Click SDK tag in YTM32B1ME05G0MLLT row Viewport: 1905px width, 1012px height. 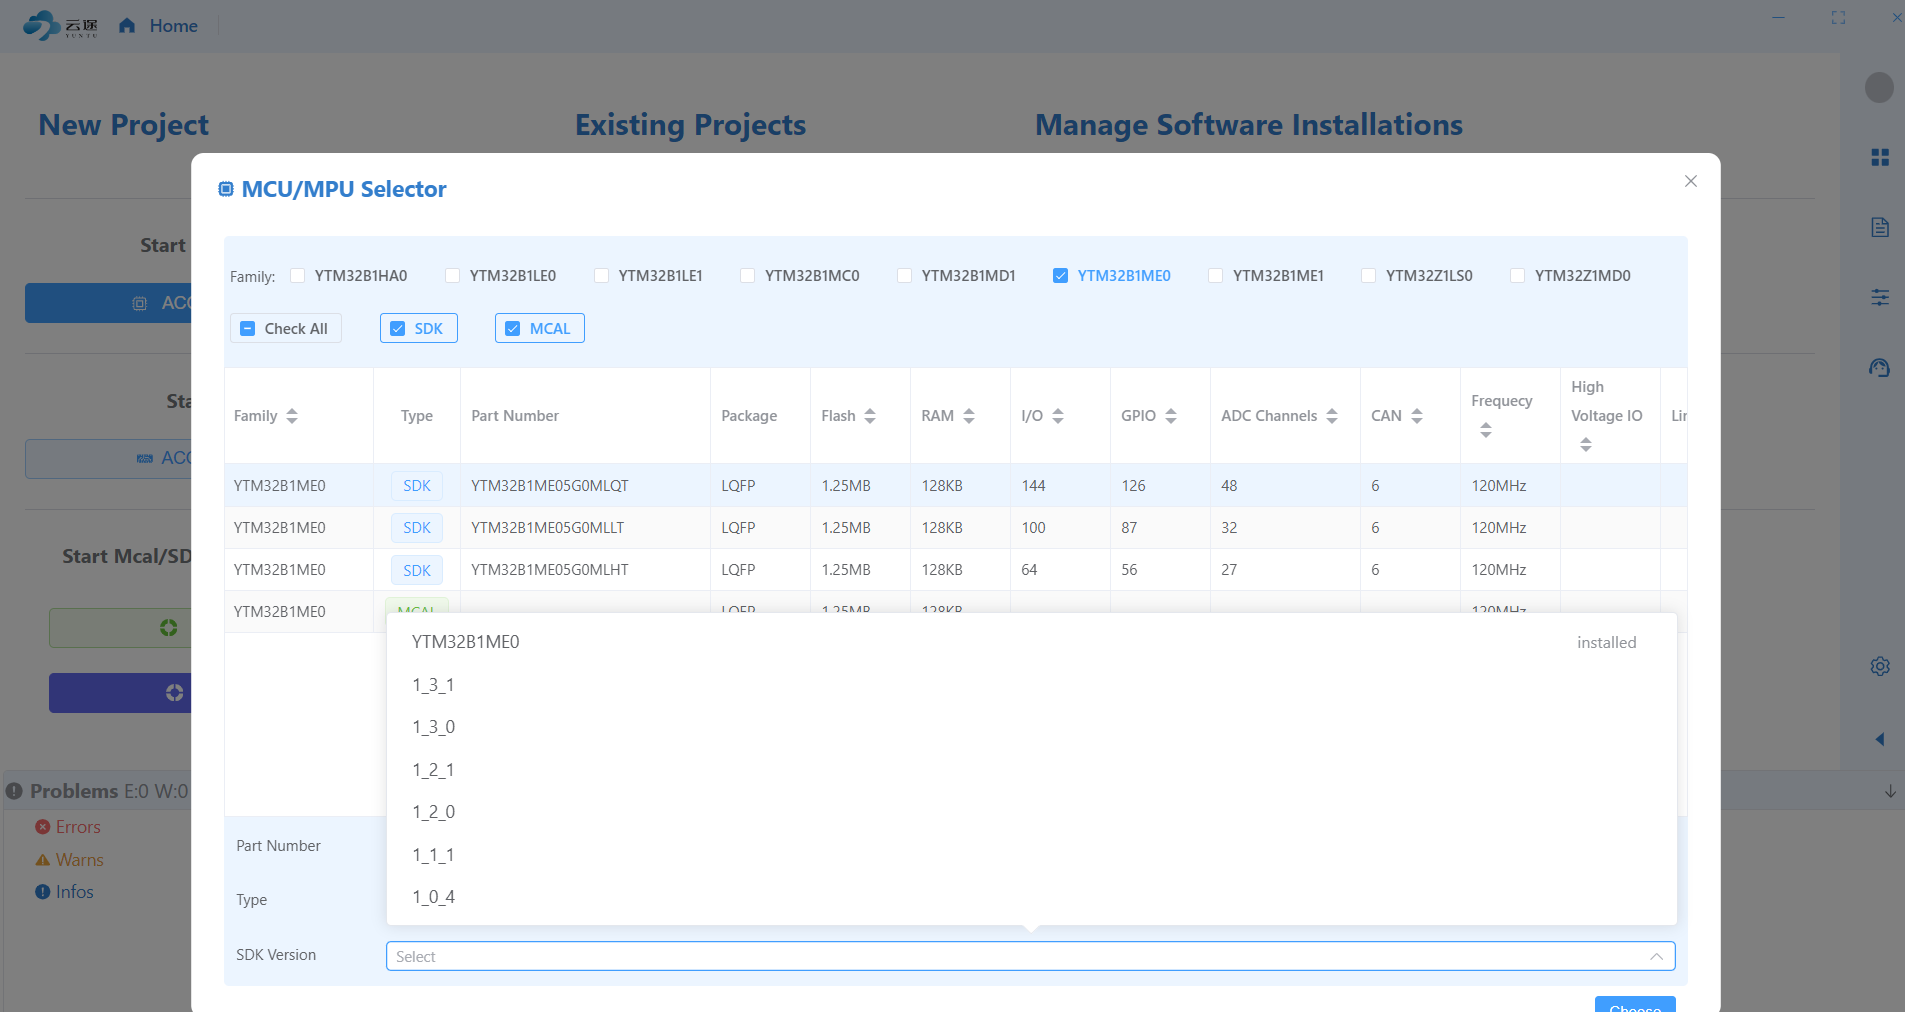pos(417,527)
